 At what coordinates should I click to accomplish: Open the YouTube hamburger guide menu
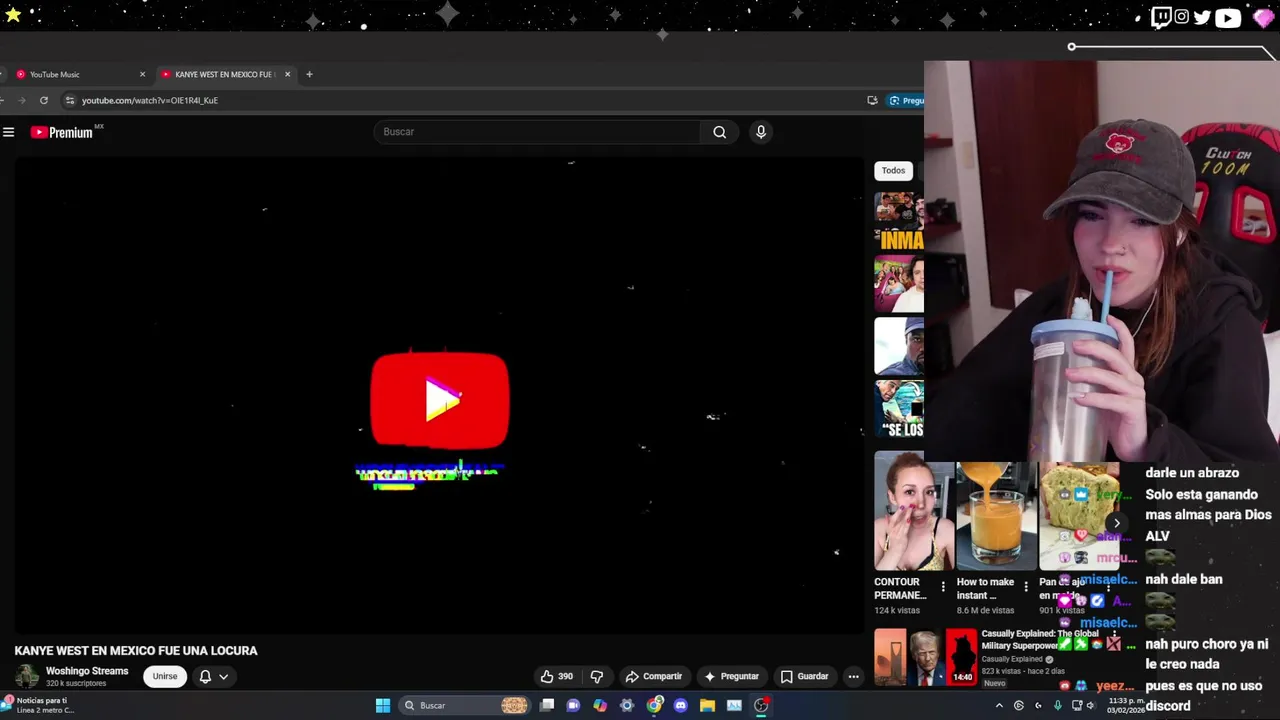8,132
